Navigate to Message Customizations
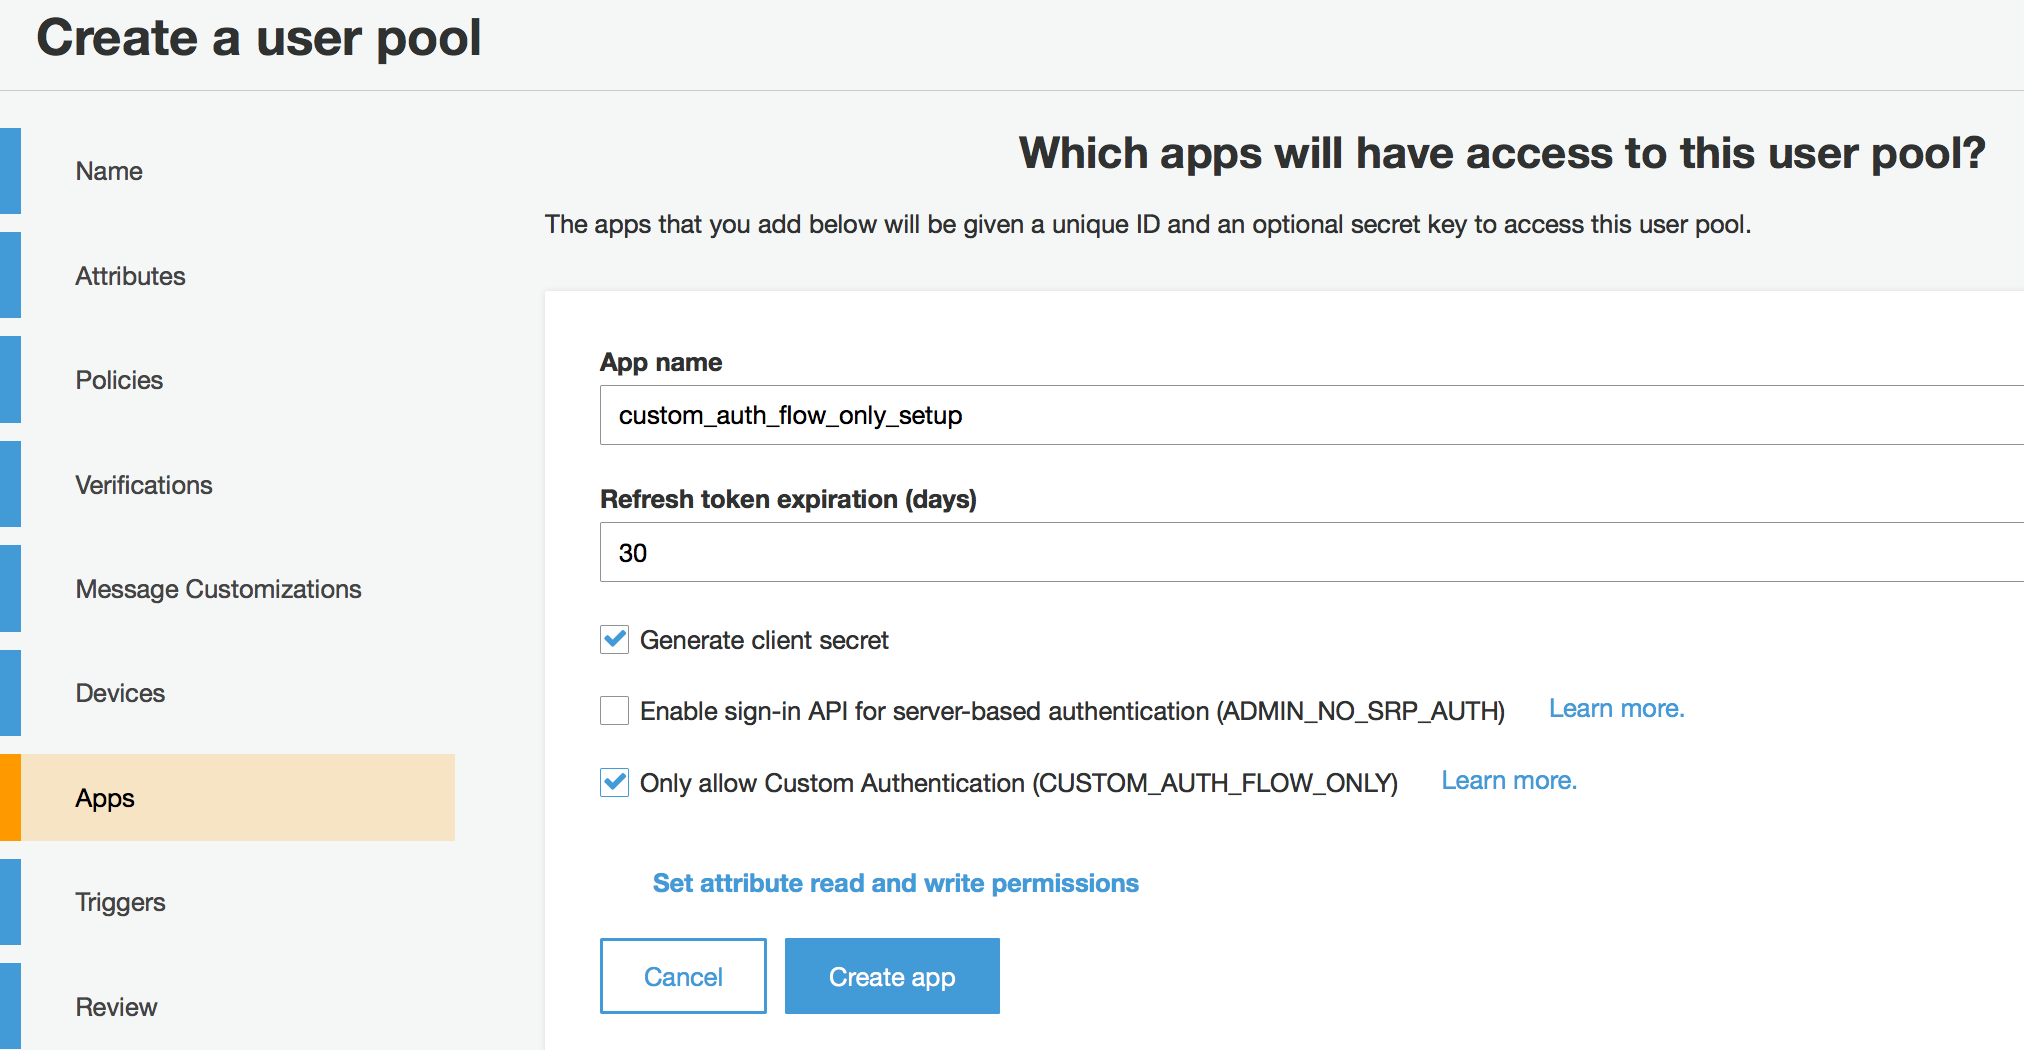The image size is (2024, 1050). point(218,589)
